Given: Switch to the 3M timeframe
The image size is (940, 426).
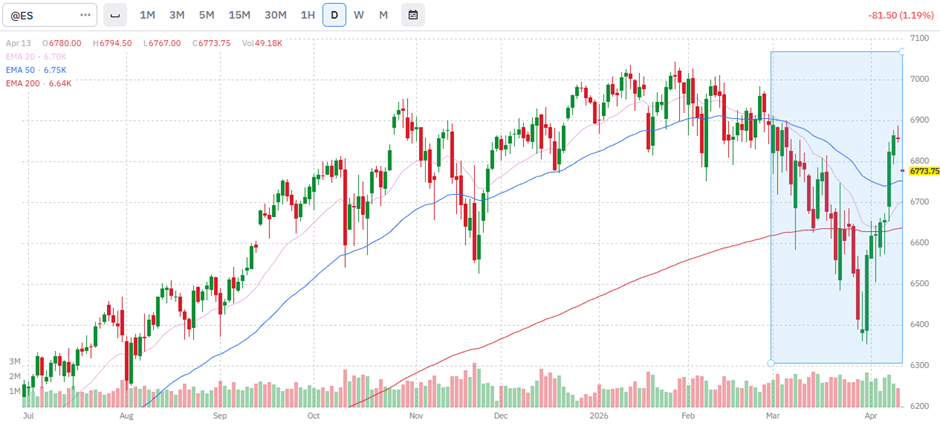Looking at the screenshot, I should 177,15.
